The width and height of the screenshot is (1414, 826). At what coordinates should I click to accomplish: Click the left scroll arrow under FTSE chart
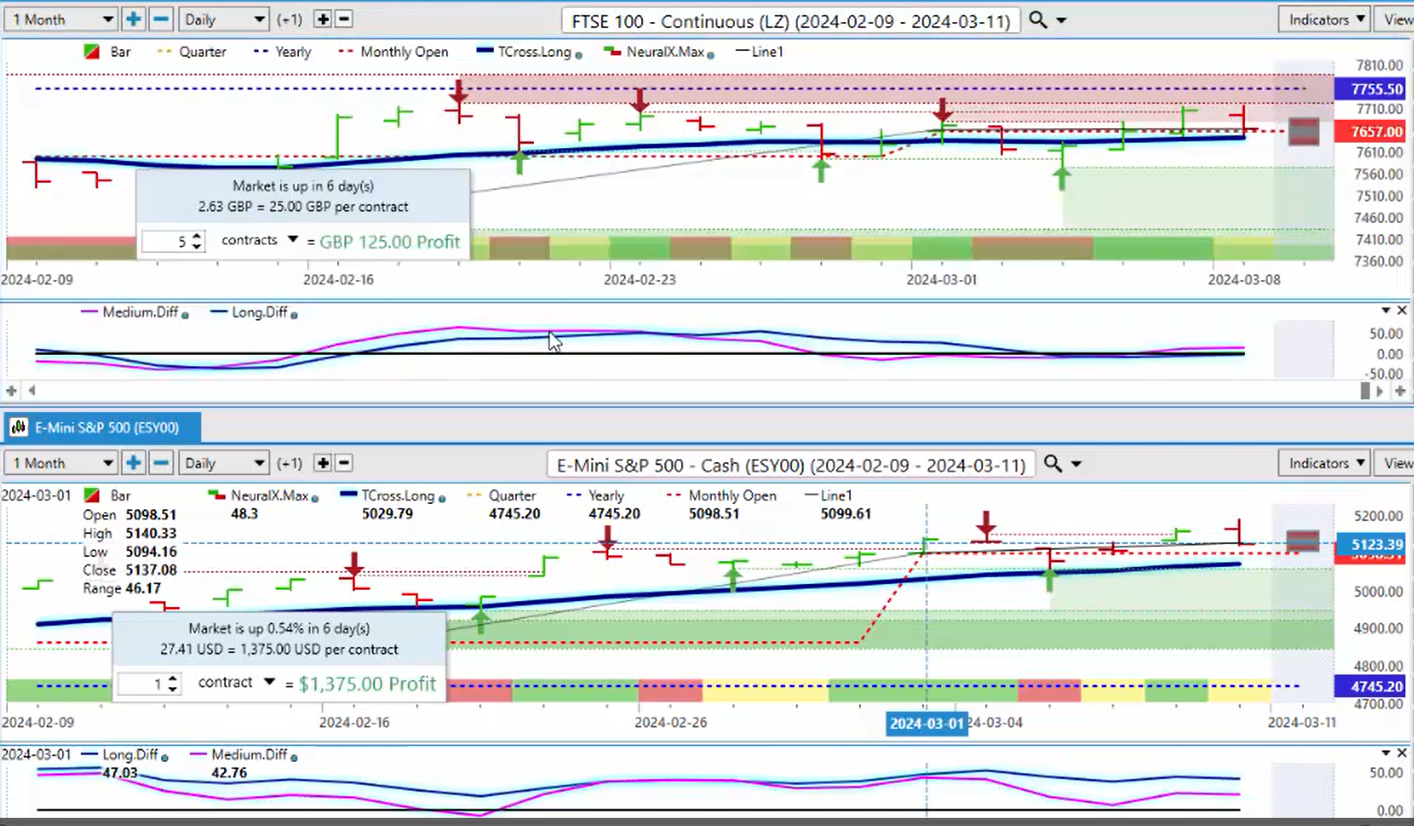coord(32,391)
